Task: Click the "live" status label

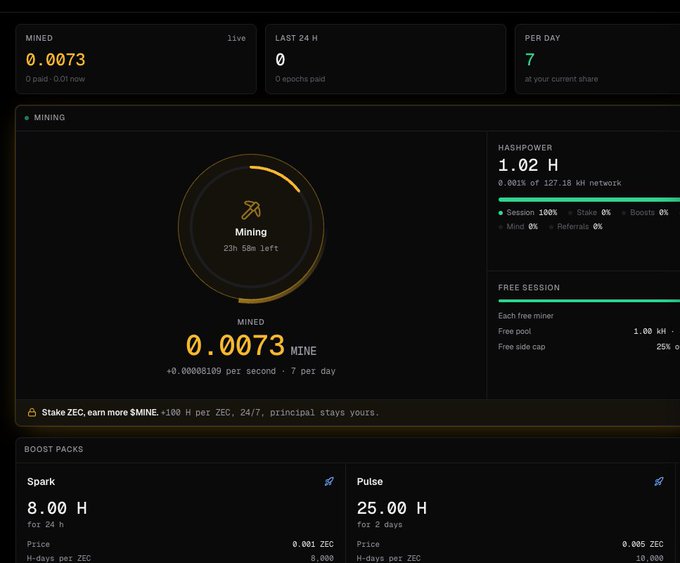Action: tap(236, 38)
